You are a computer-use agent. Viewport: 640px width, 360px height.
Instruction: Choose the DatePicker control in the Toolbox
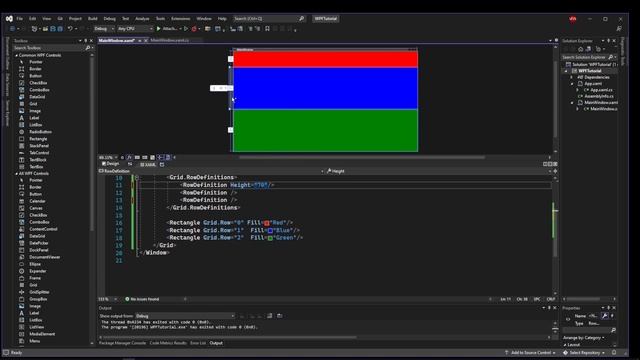[39, 243]
